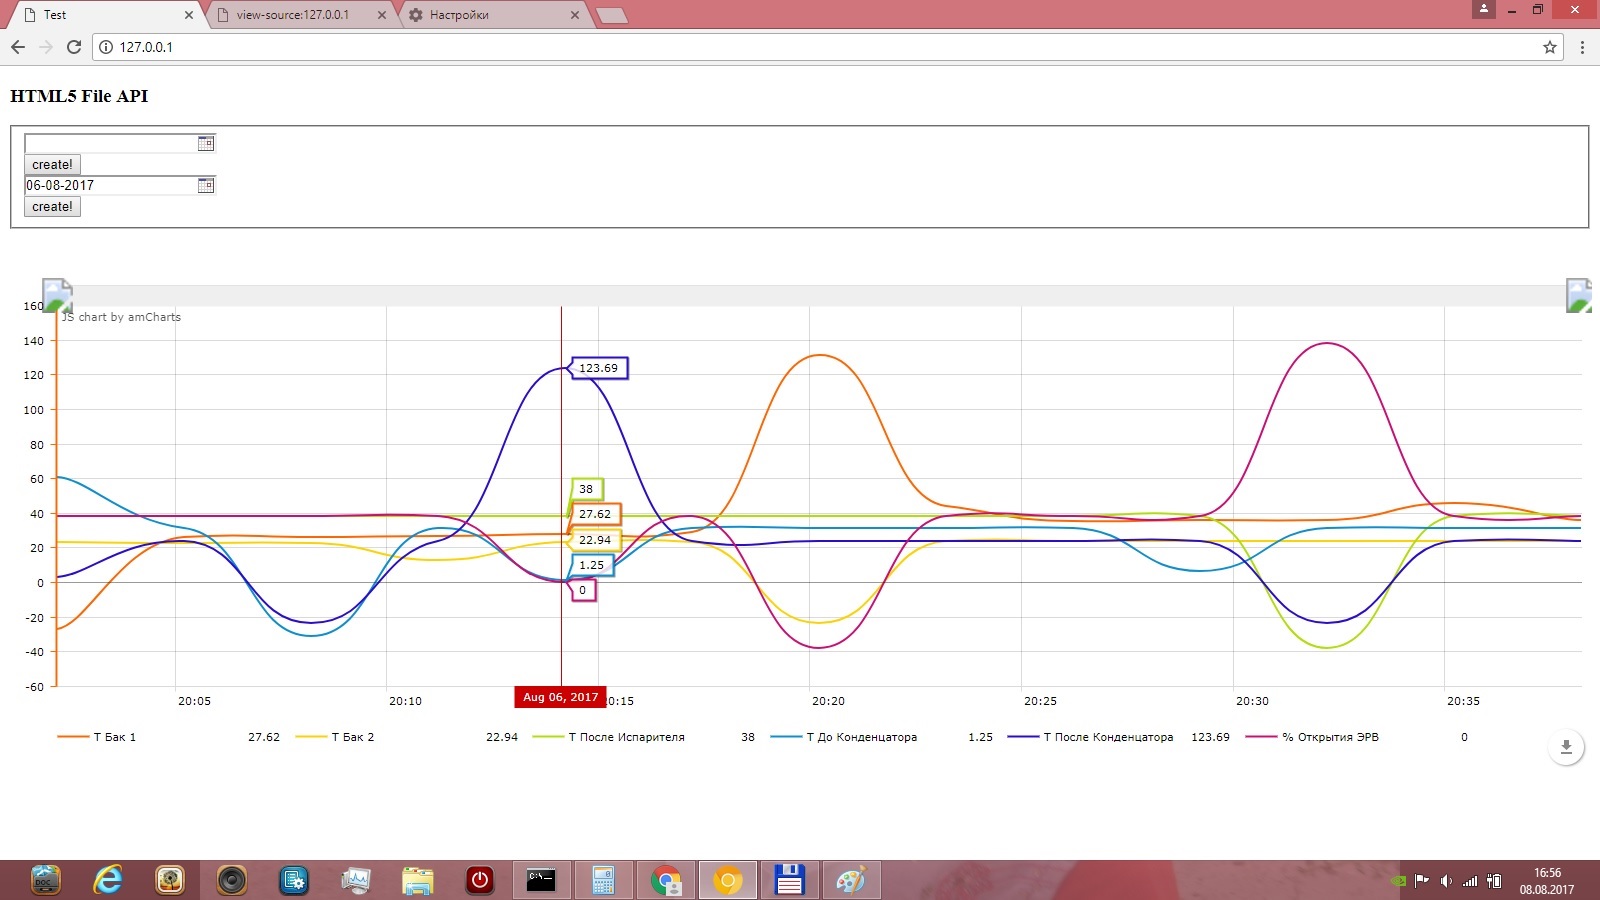
Task: Click the right chart scrollbar grip image
Action: (x=1579, y=295)
